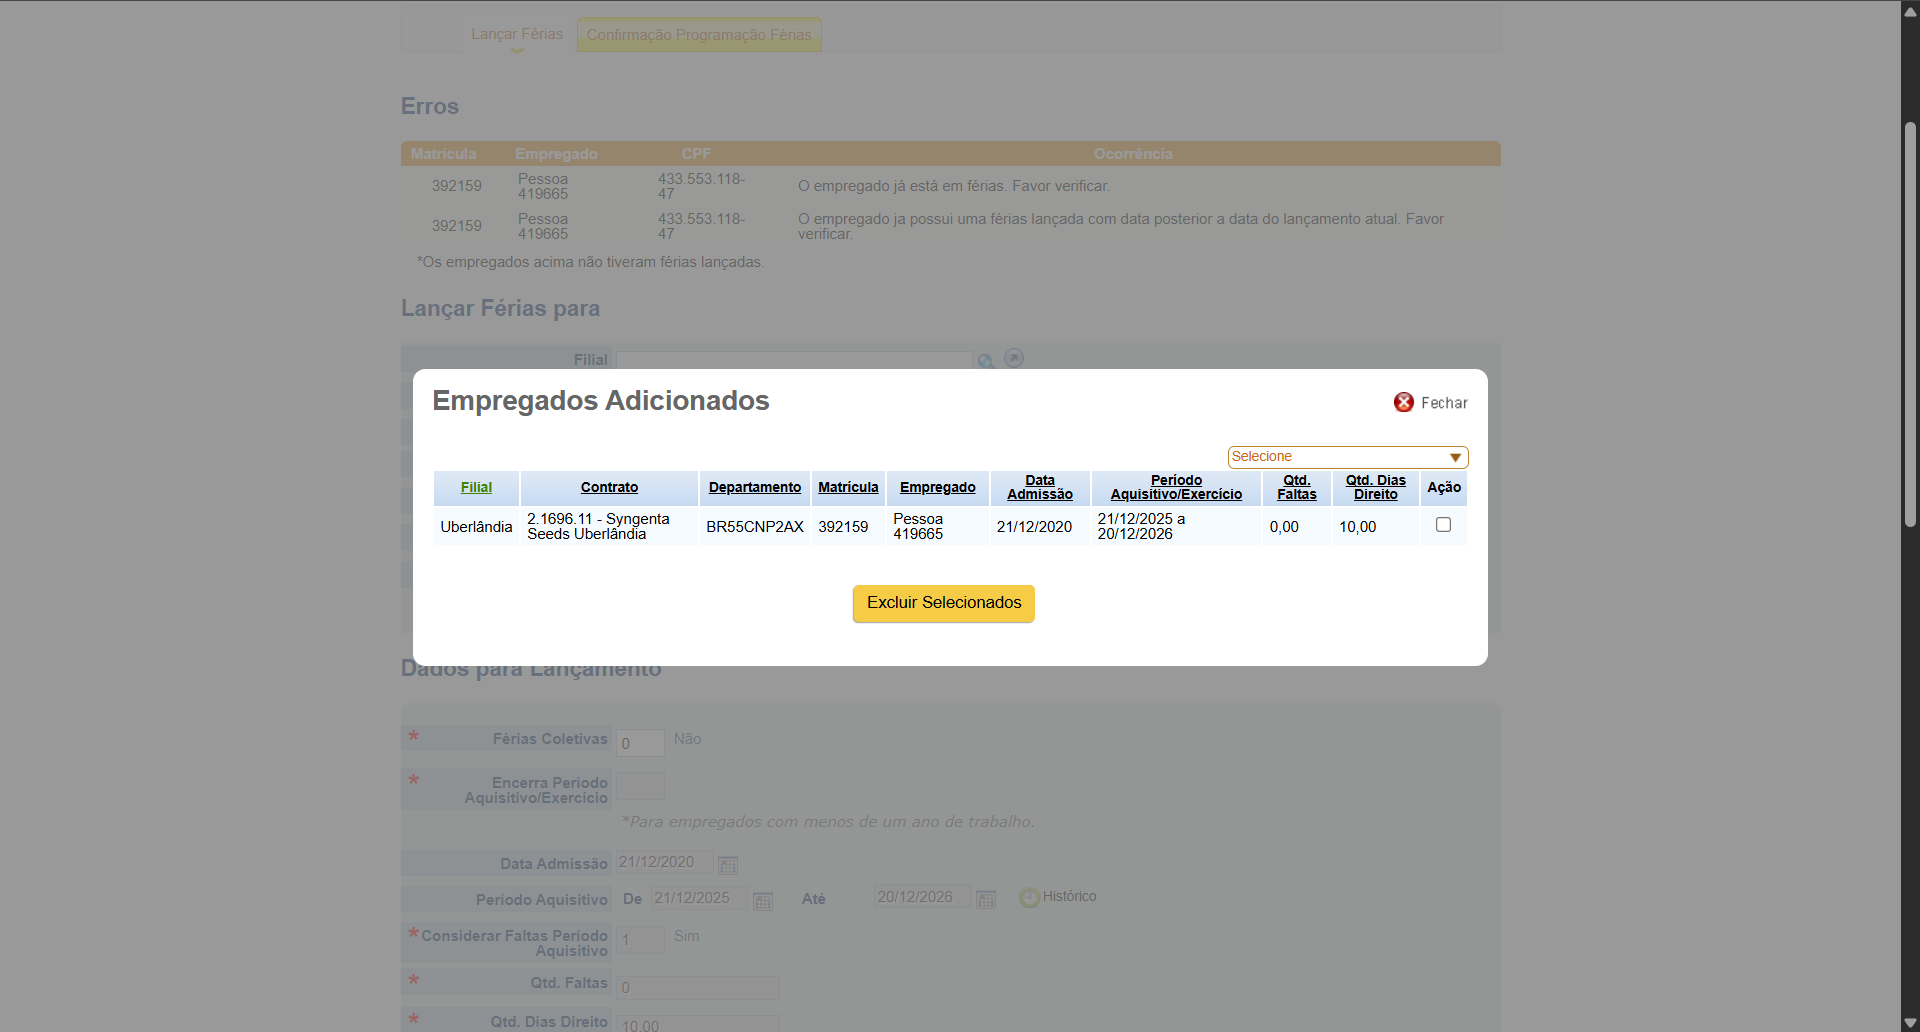1920x1032 pixels.
Task: Open the Selecione dropdown in the dialog
Action: tap(1347, 457)
